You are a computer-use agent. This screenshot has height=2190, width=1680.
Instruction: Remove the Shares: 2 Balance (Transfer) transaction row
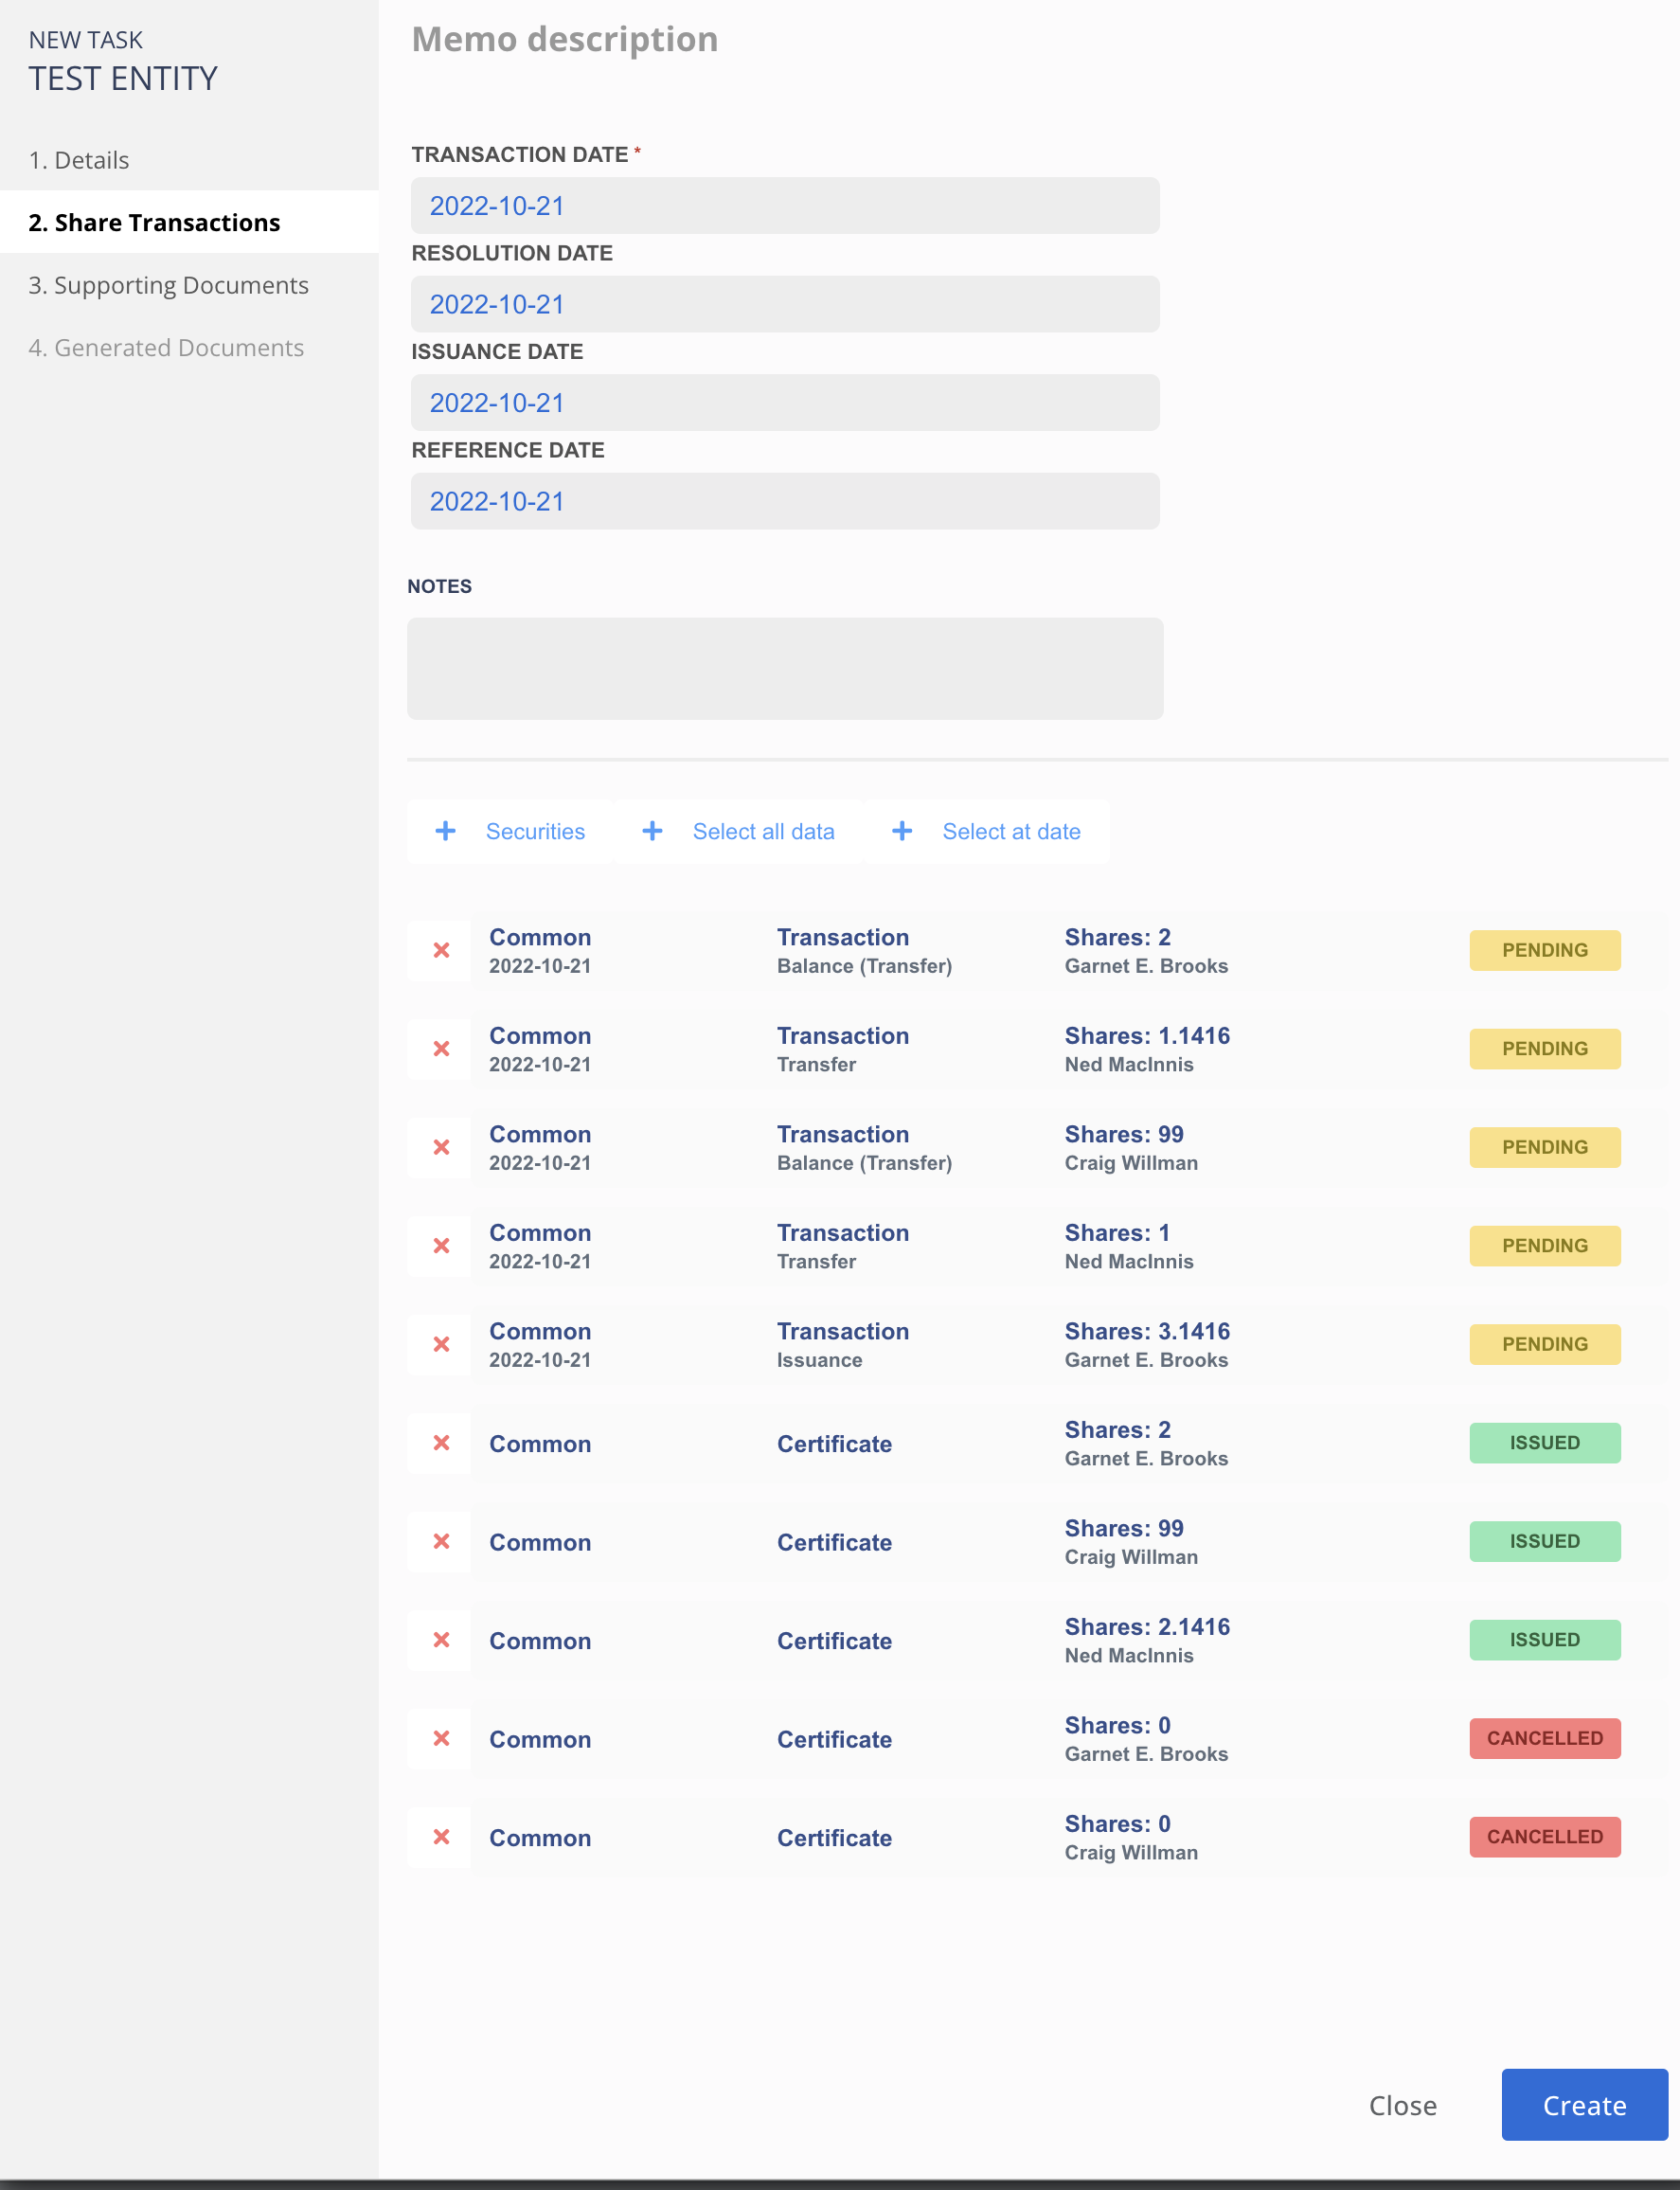440,950
